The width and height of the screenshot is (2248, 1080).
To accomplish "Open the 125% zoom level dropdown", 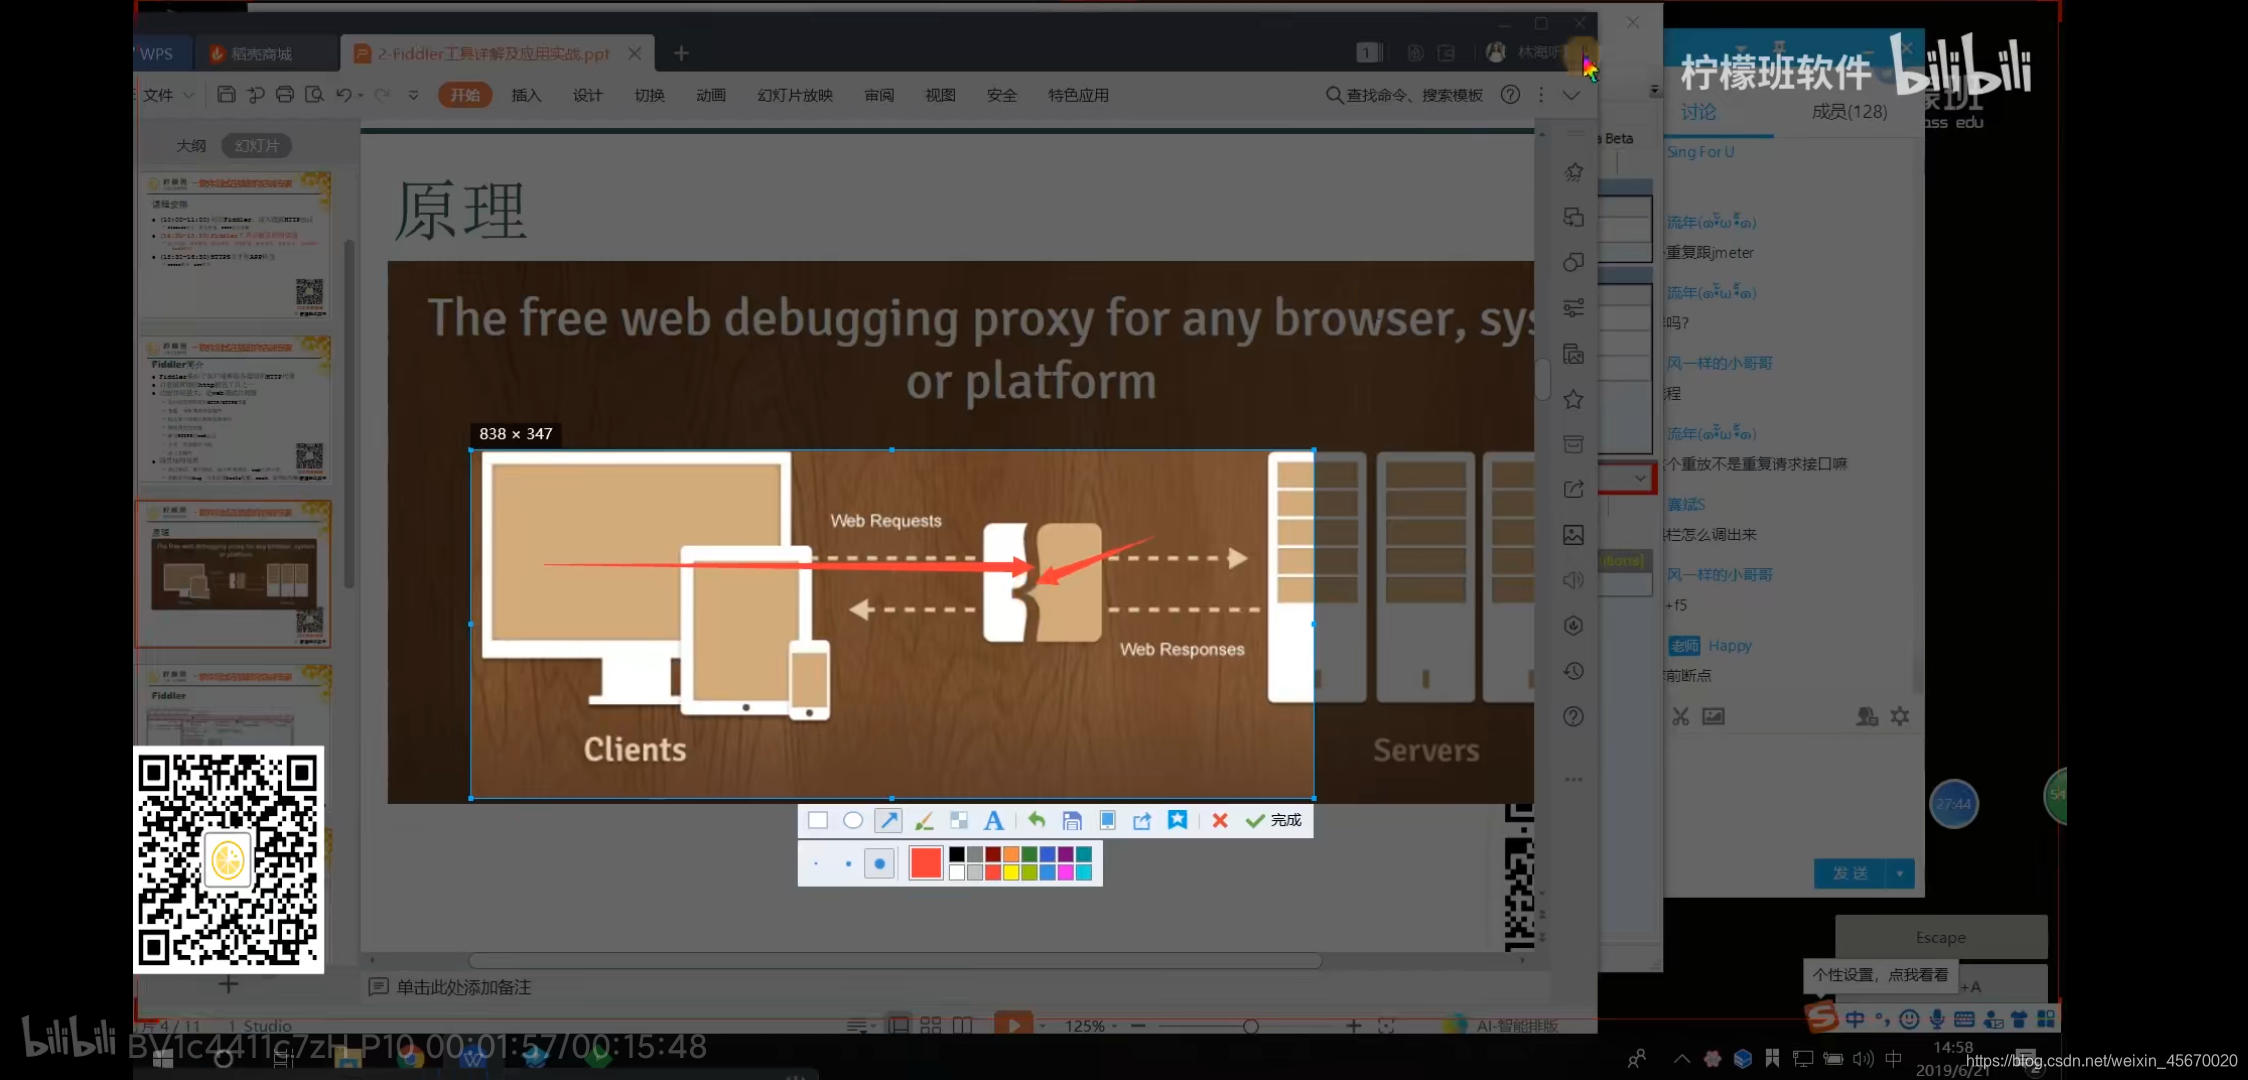I will (1090, 1026).
